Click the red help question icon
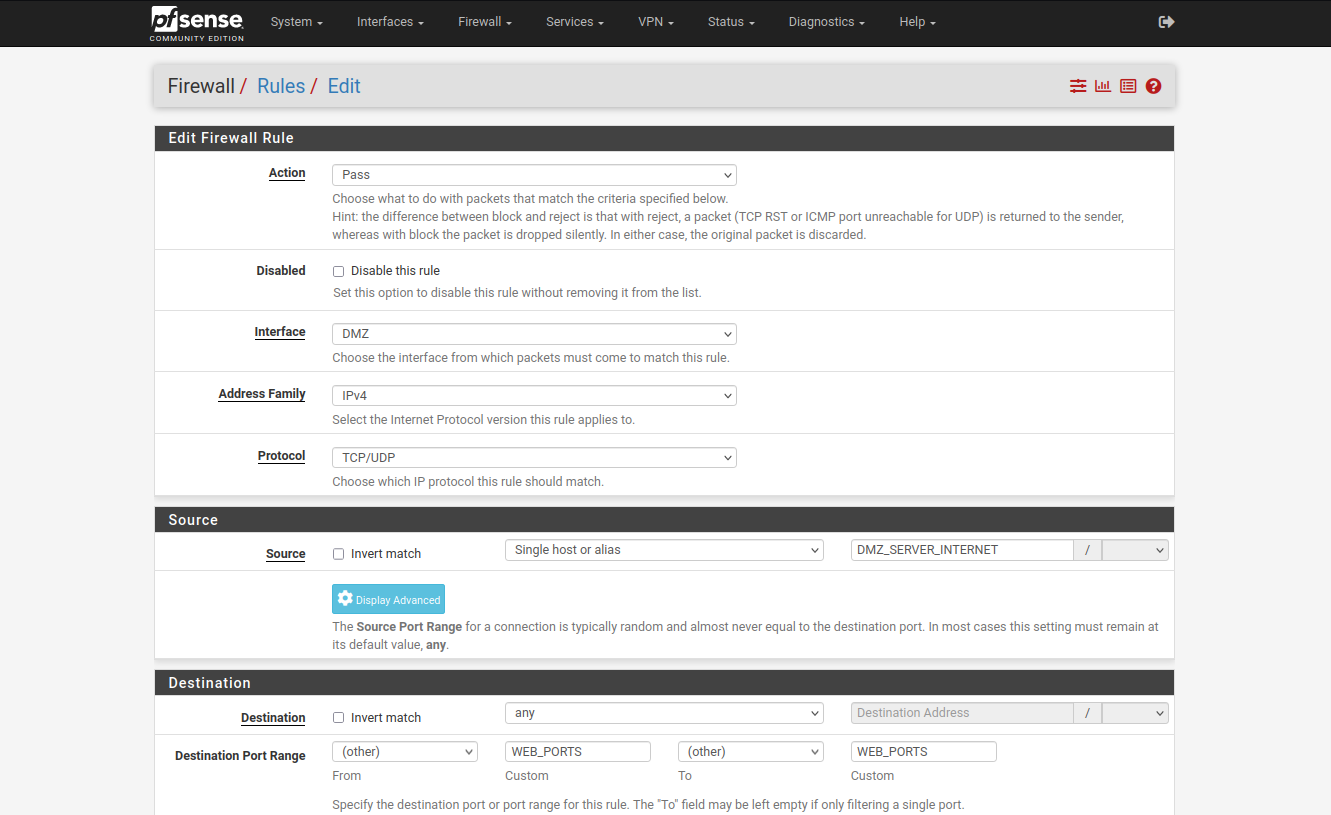 1153,86
